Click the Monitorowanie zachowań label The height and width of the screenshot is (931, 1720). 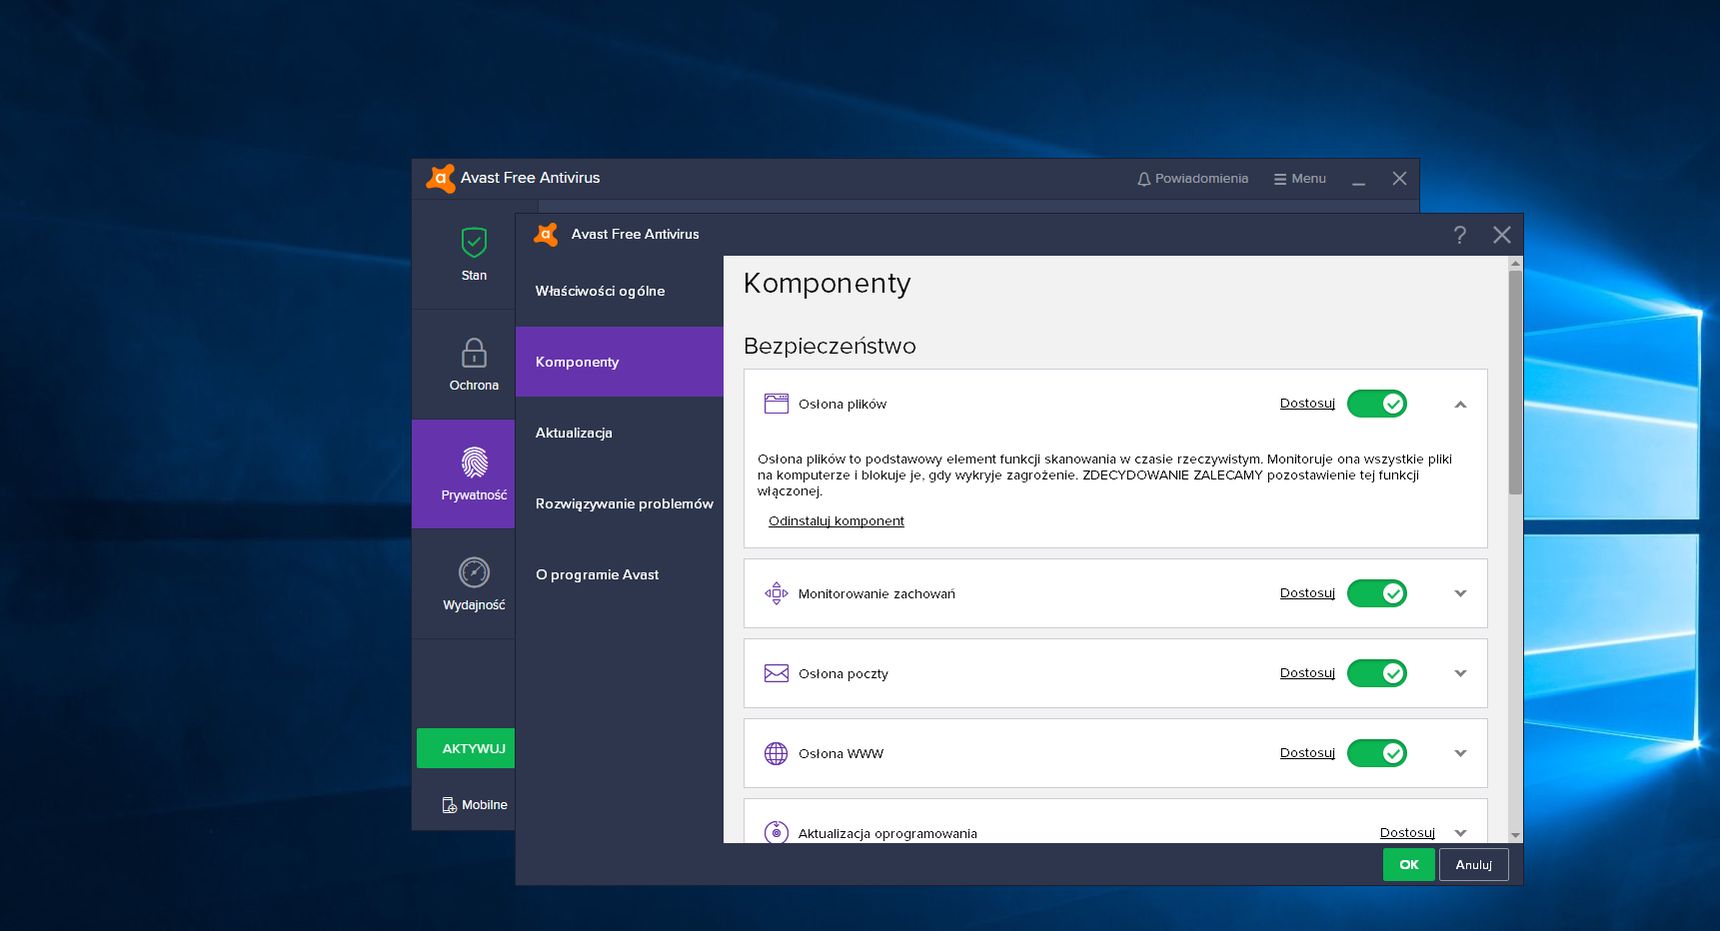pos(877,594)
